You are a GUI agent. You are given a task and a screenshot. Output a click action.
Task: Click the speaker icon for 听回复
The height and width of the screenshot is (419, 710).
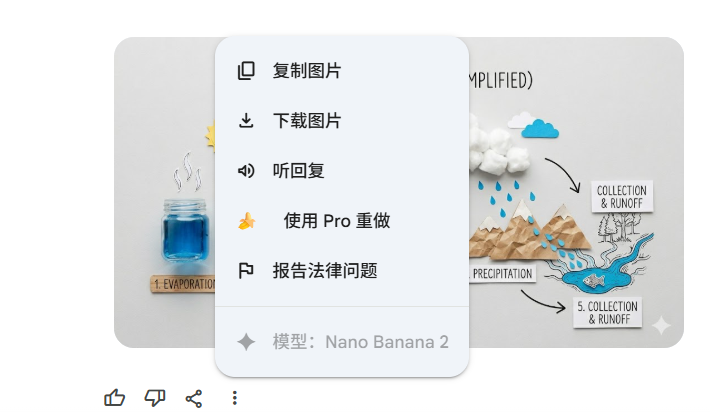tap(246, 171)
